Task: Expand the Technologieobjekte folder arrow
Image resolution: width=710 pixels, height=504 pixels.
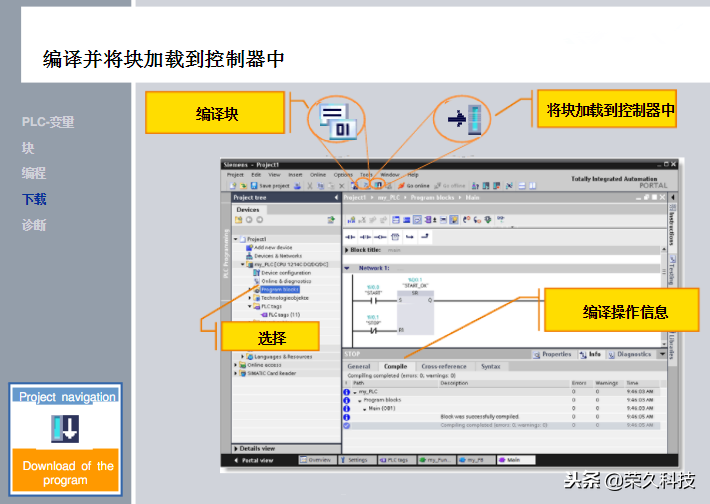Action: (249, 298)
